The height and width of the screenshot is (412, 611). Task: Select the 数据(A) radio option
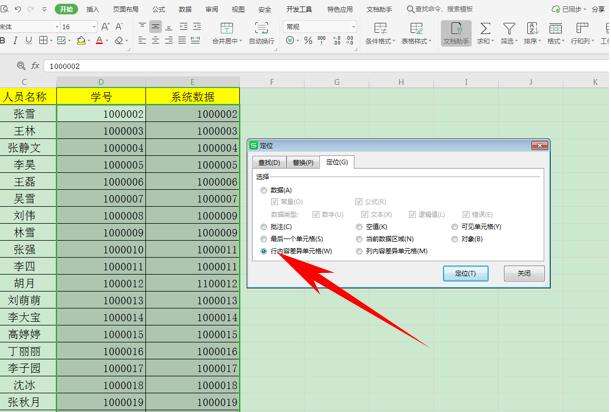click(x=264, y=190)
